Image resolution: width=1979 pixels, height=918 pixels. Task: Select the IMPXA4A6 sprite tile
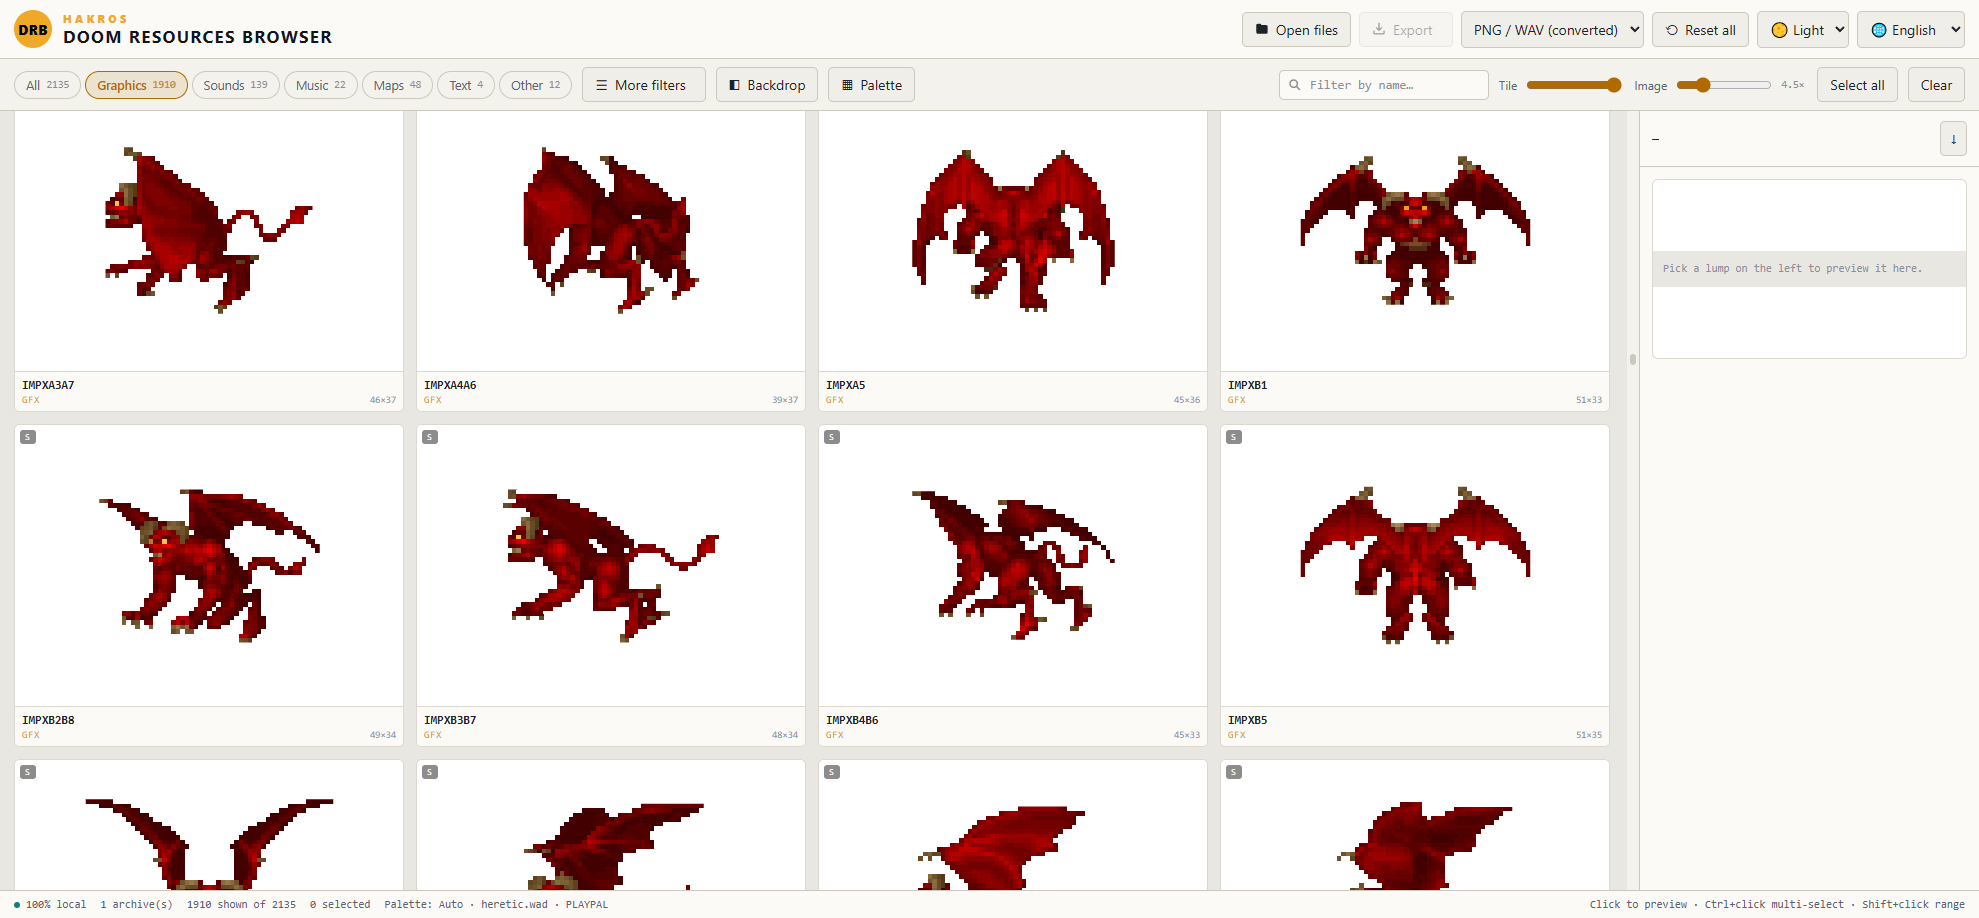tap(611, 260)
